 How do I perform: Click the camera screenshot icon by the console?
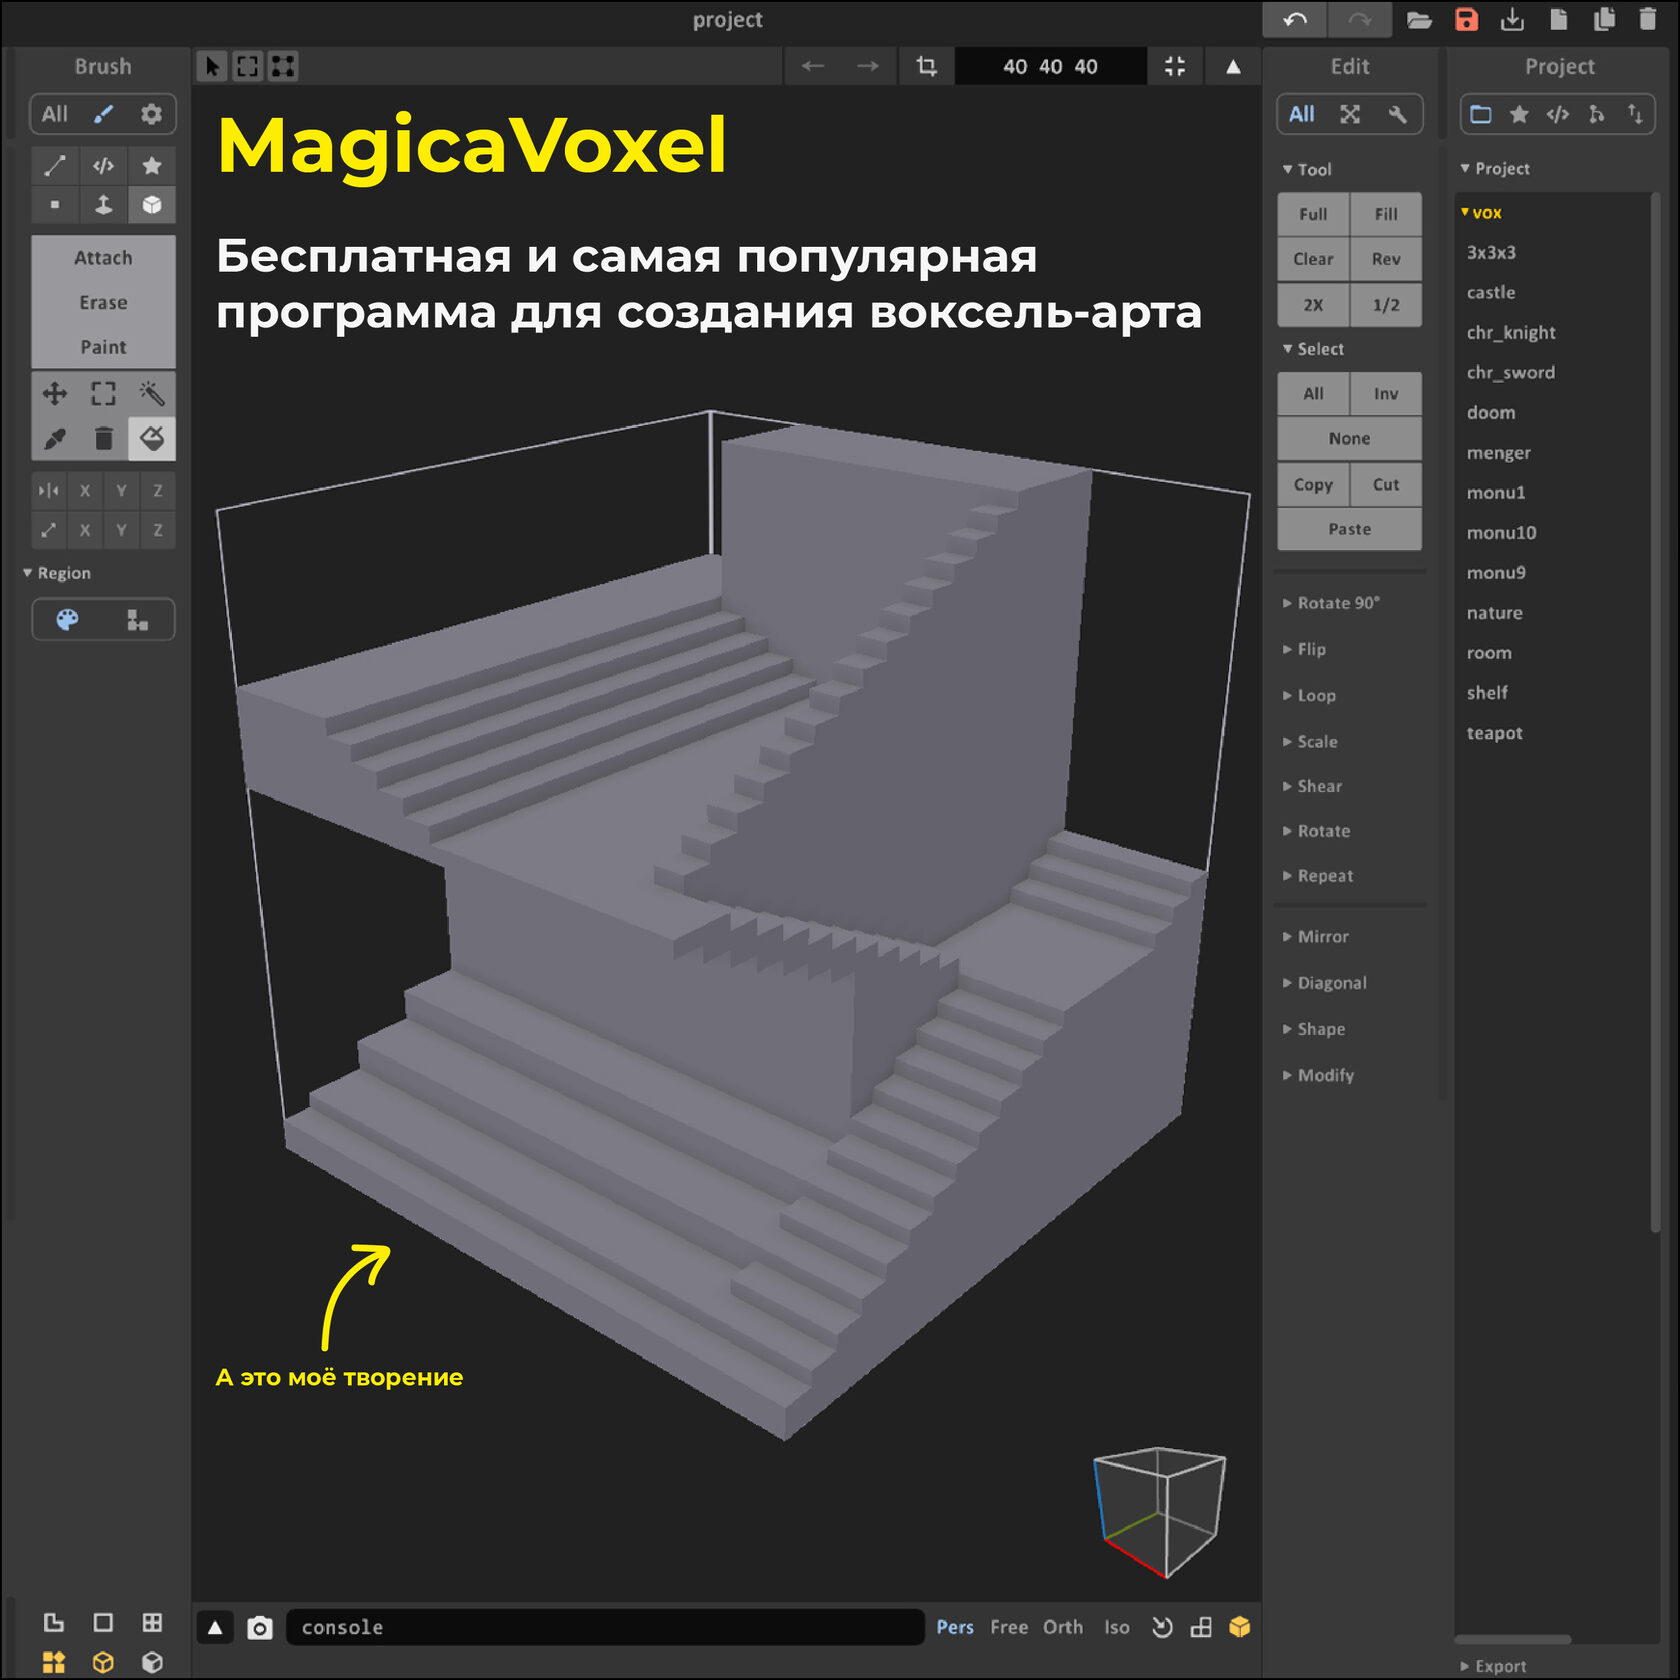[x=260, y=1628]
